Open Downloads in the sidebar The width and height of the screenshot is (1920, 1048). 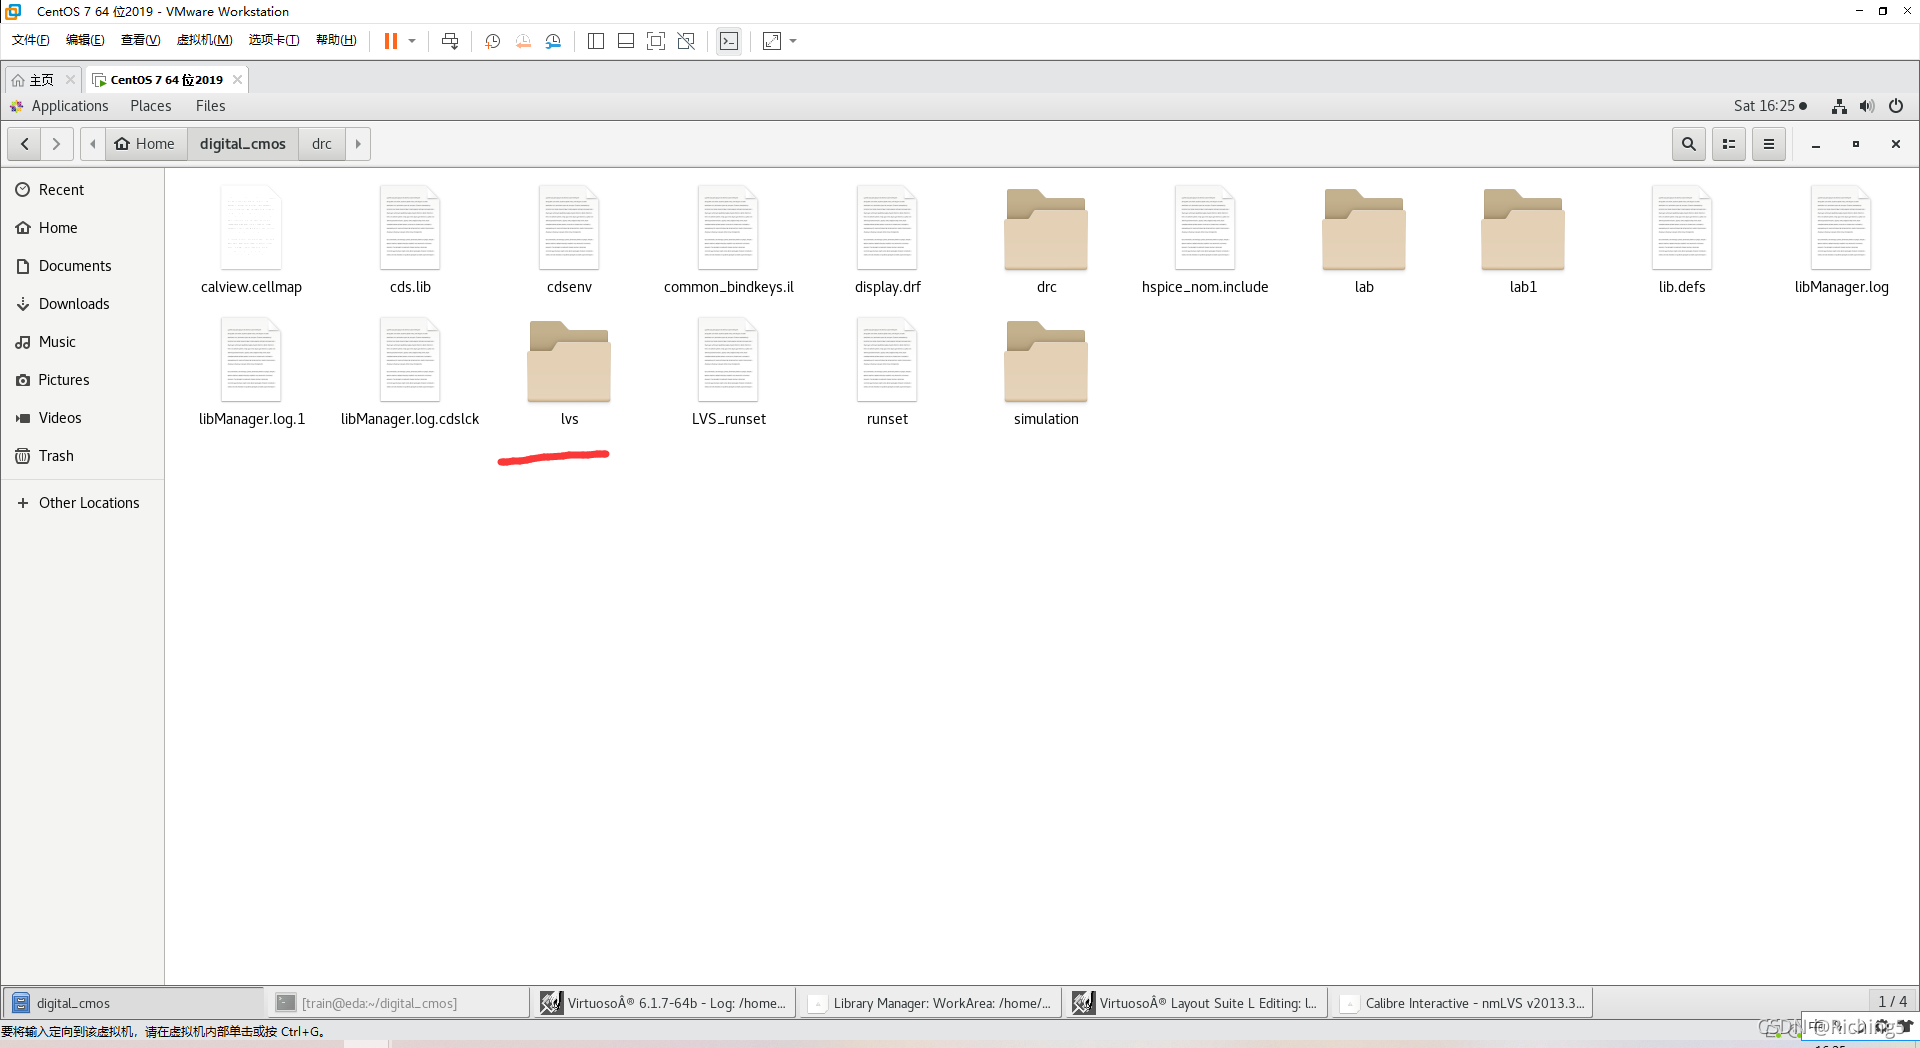tap(74, 304)
